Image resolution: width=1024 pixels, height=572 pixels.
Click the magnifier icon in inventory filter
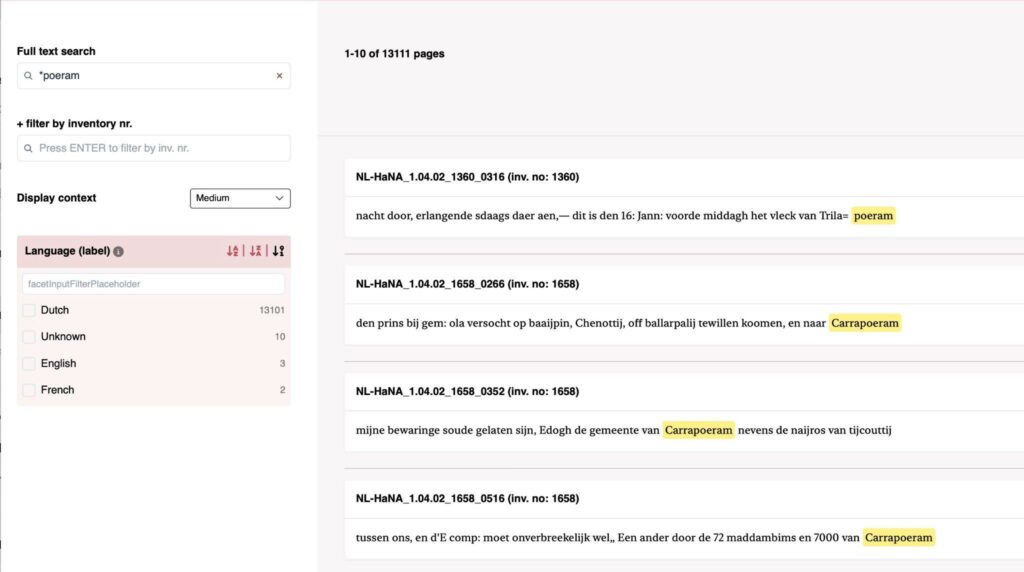[x=29, y=148]
